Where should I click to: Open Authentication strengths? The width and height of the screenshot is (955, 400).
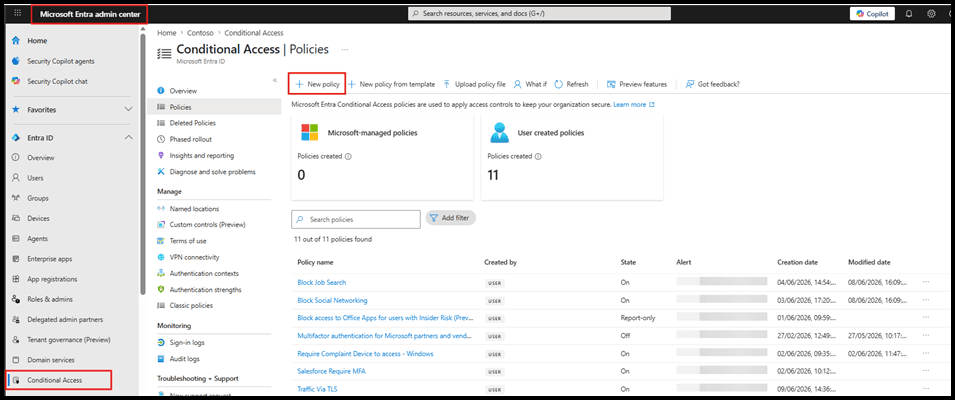(x=205, y=290)
